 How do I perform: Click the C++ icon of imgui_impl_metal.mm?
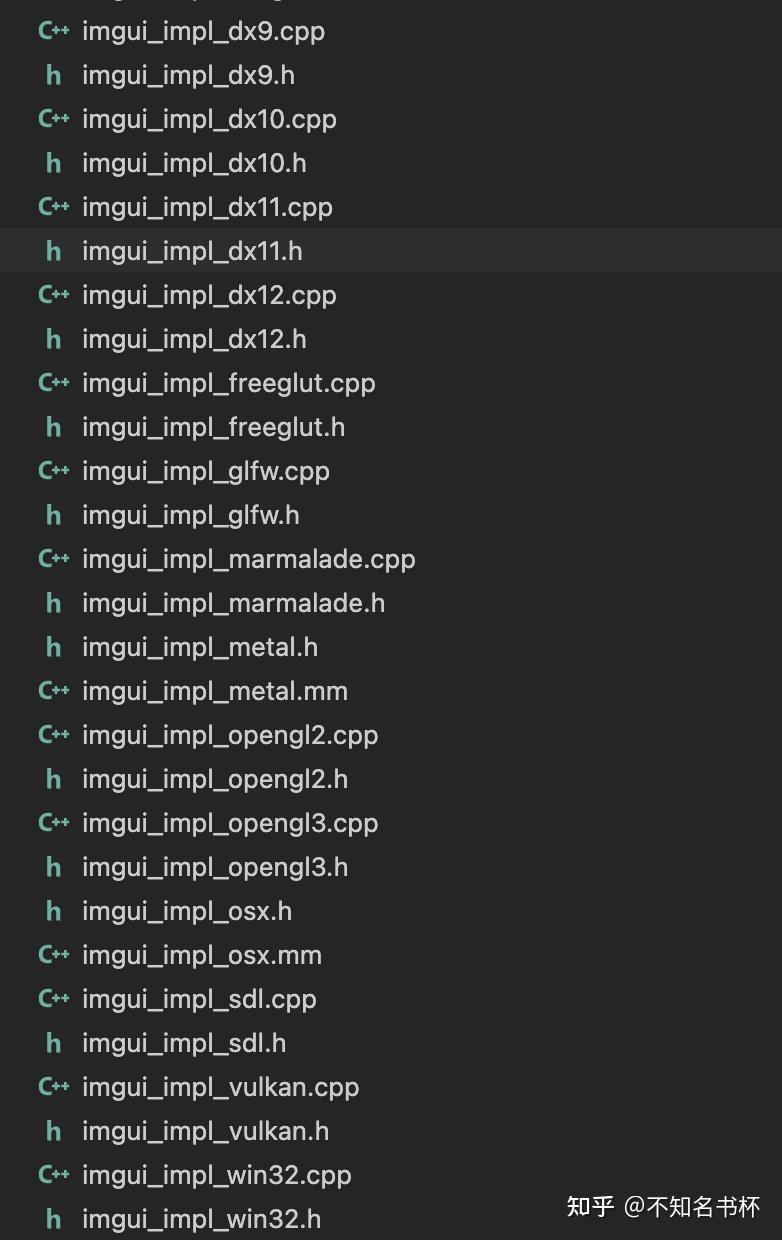point(53,691)
